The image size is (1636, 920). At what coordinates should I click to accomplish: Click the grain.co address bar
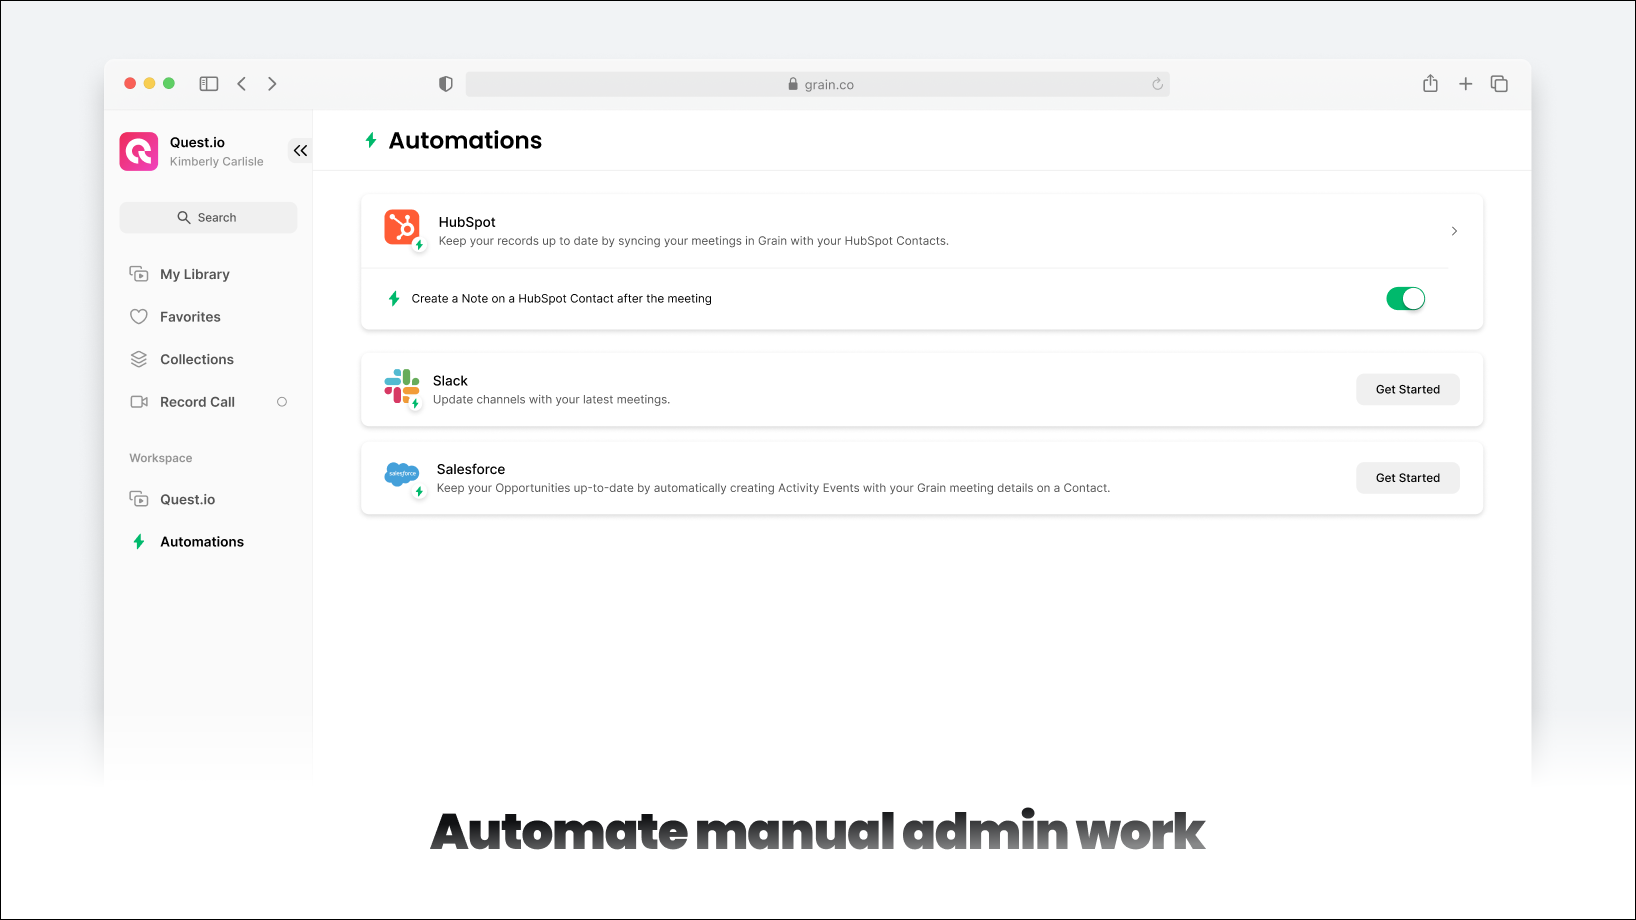coord(818,84)
